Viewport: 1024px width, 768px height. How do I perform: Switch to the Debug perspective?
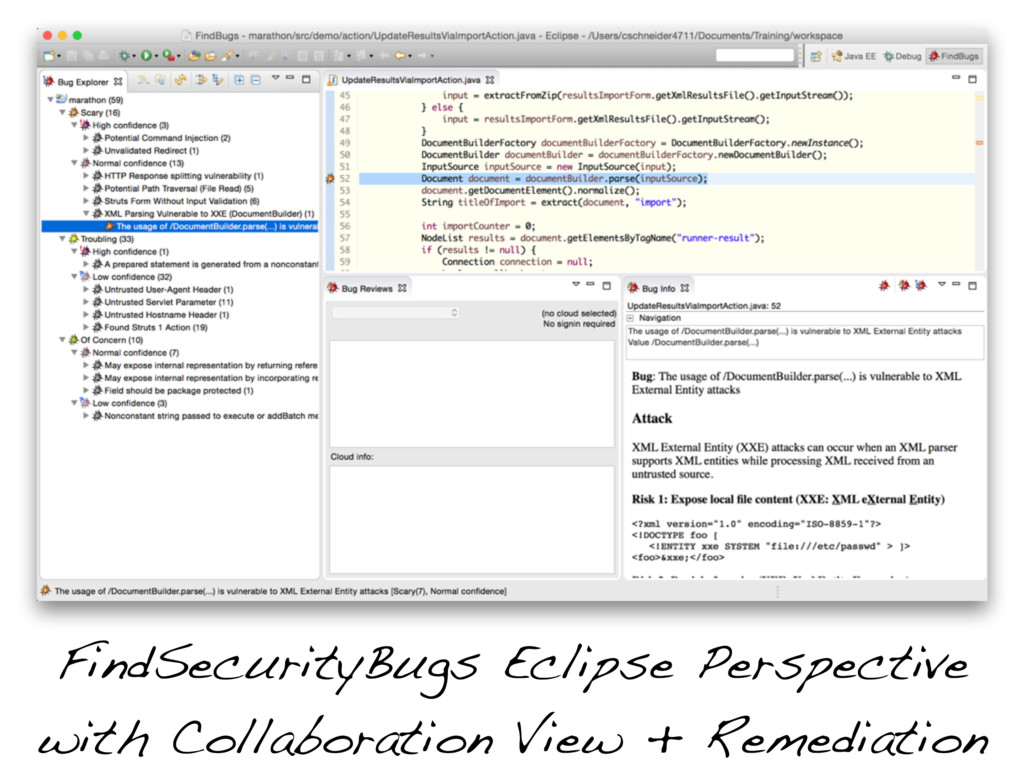(903, 56)
